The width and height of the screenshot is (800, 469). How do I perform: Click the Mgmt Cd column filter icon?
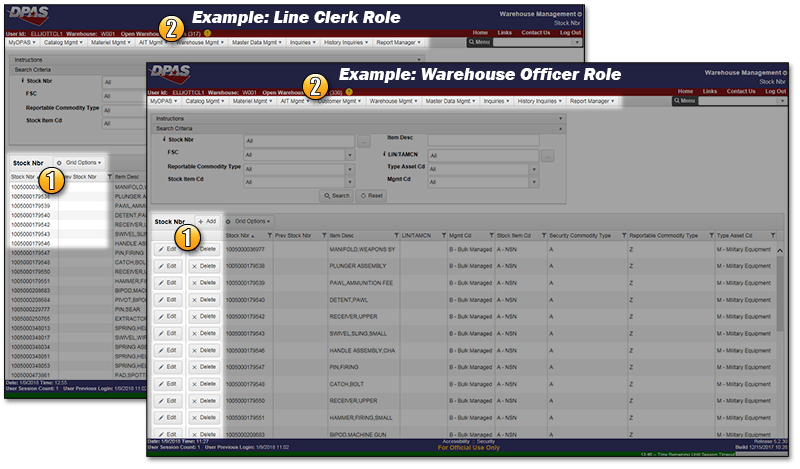tap(491, 236)
